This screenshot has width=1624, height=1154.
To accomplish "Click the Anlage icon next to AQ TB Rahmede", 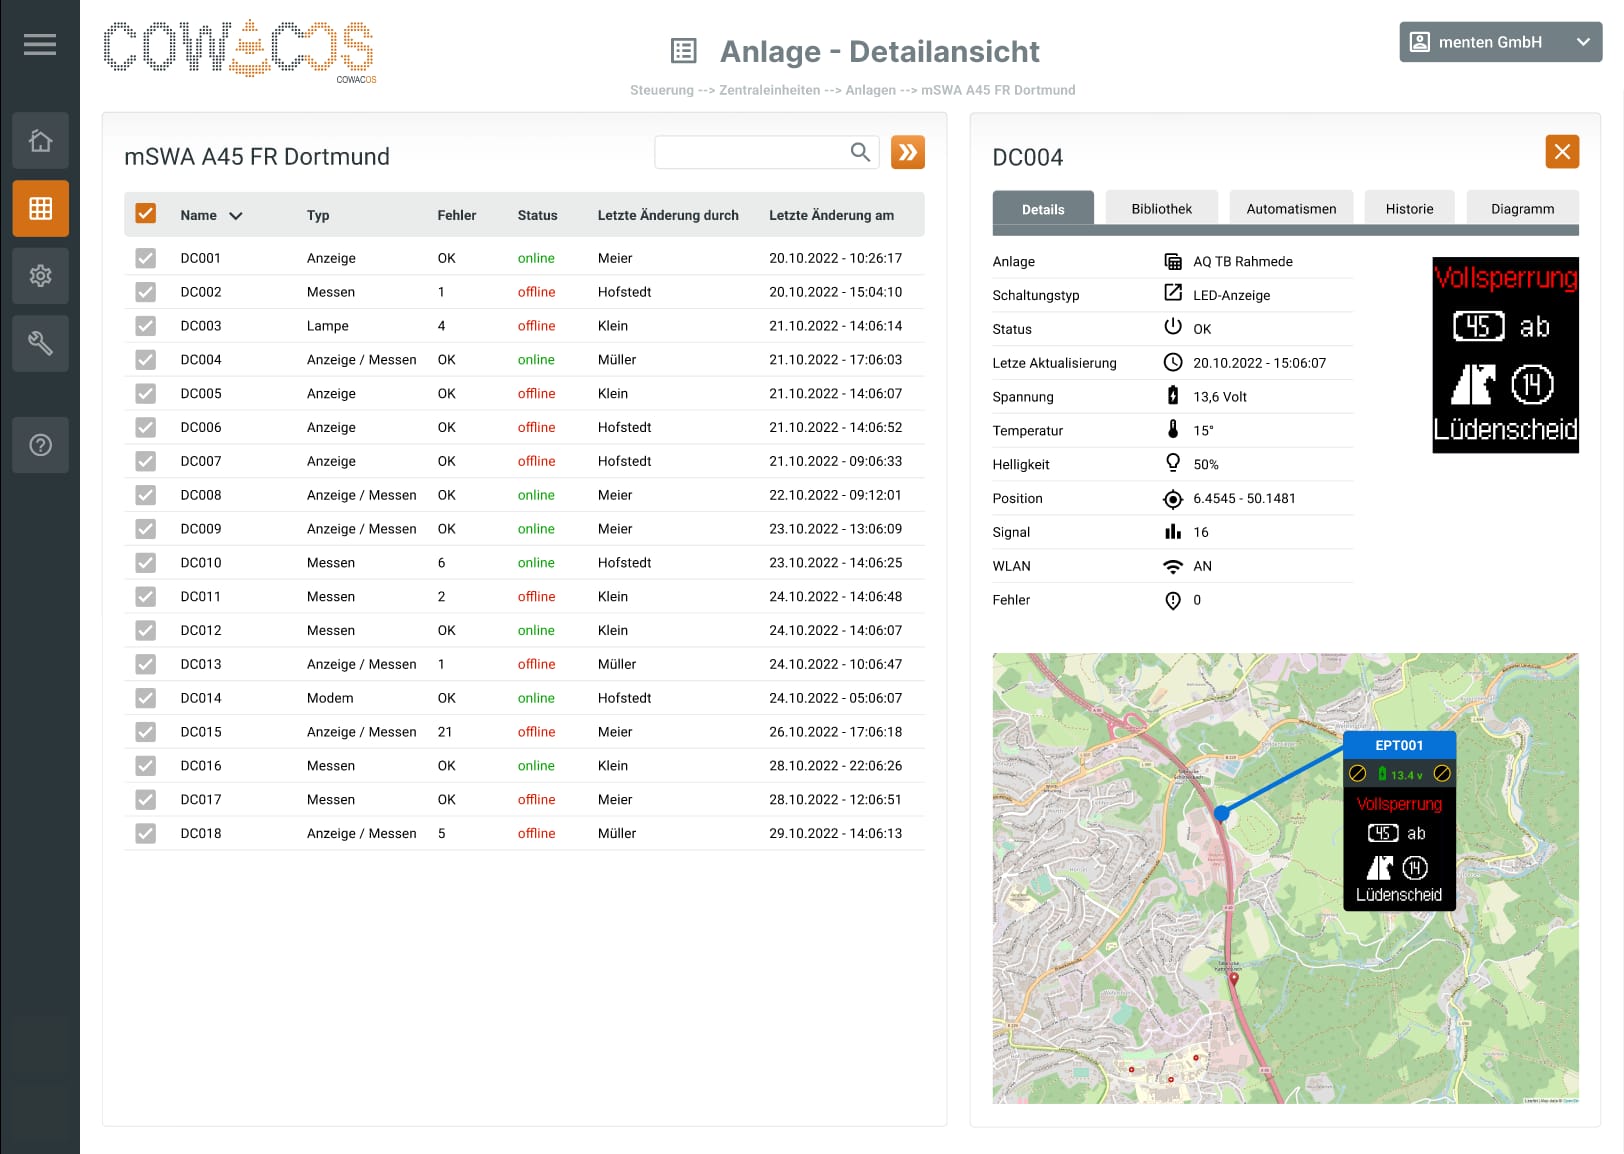I will 1173,261.
